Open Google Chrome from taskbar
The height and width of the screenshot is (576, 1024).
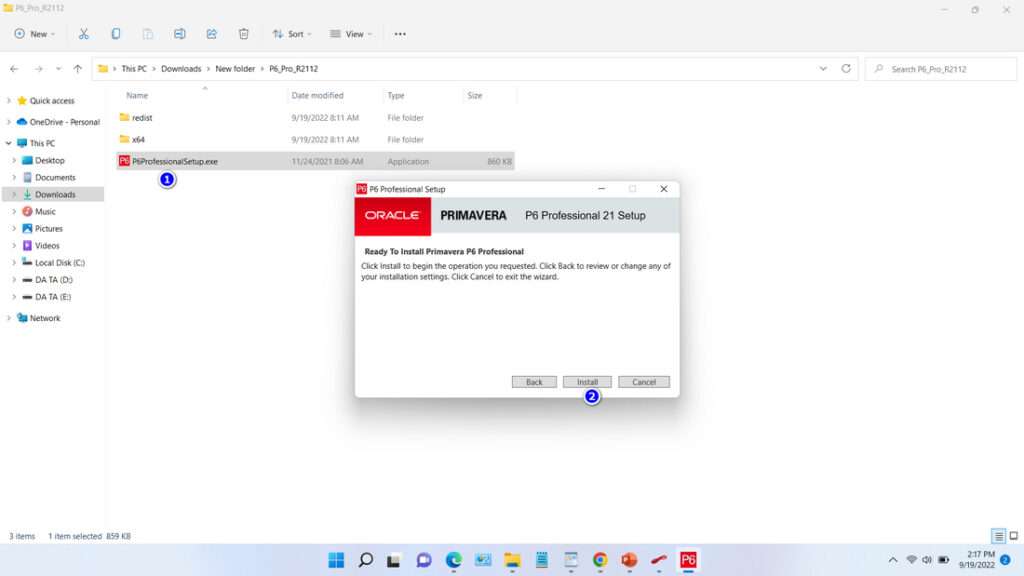point(600,560)
